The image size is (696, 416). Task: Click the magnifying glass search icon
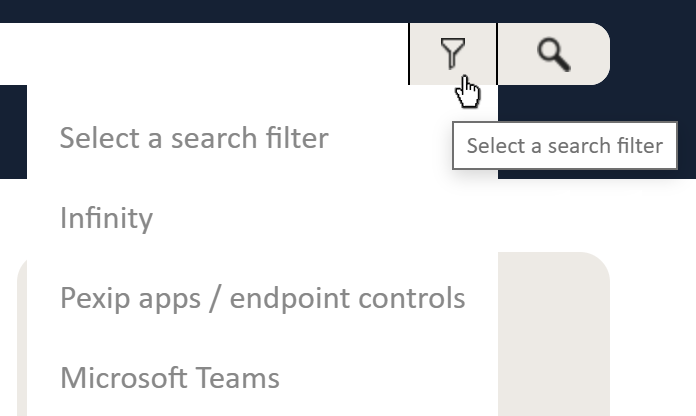click(553, 54)
